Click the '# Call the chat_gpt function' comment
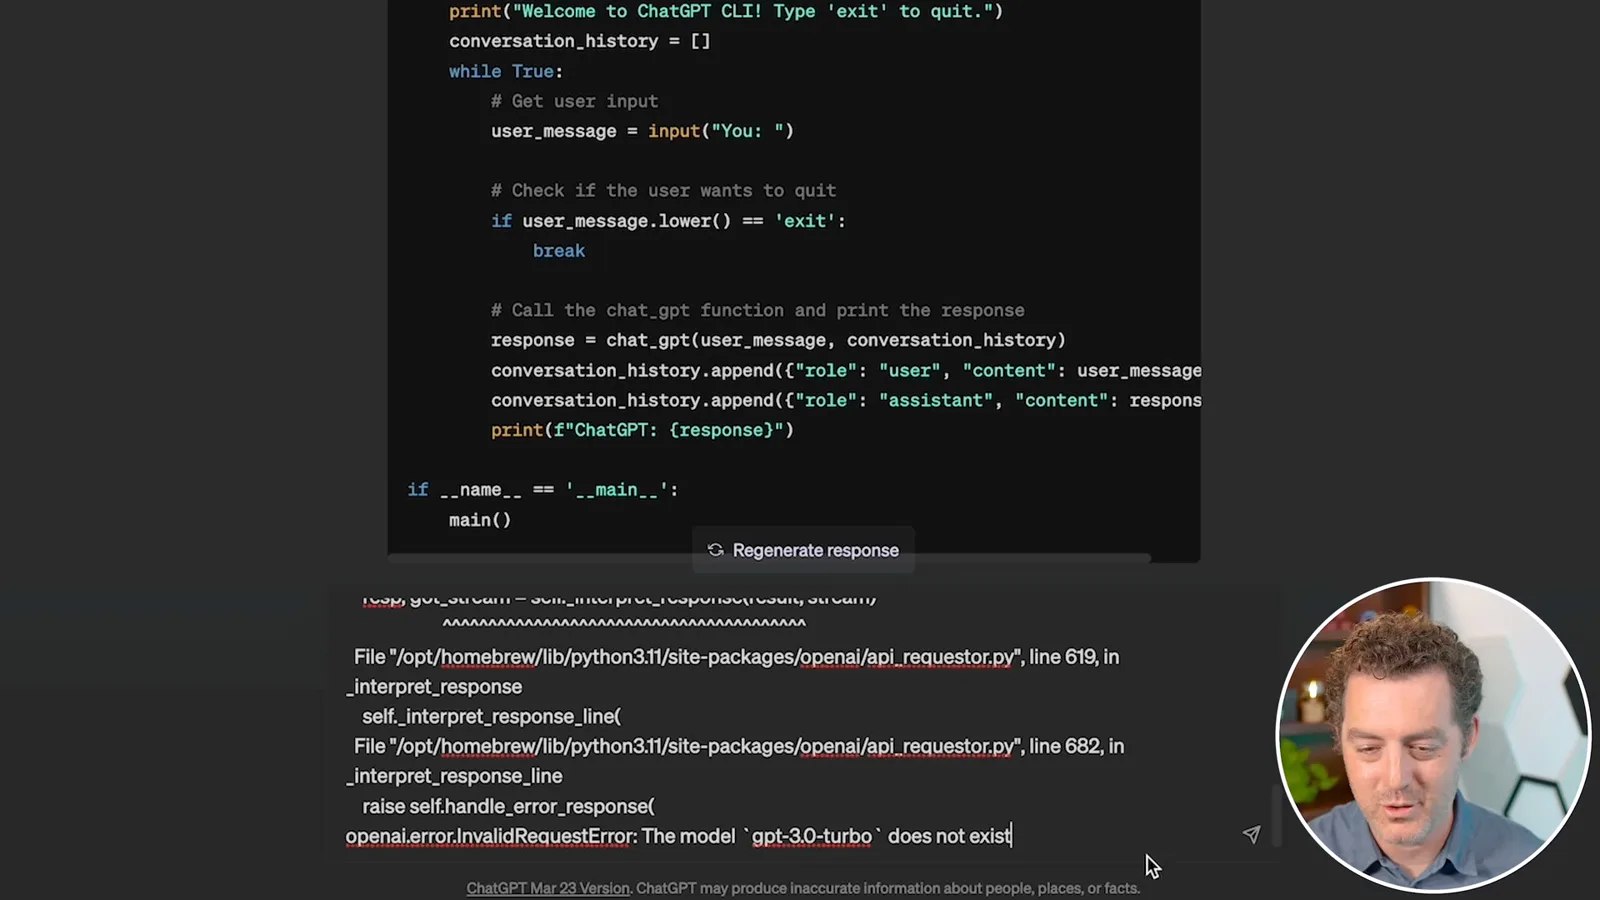The height and width of the screenshot is (900, 1600). point(757,310)
